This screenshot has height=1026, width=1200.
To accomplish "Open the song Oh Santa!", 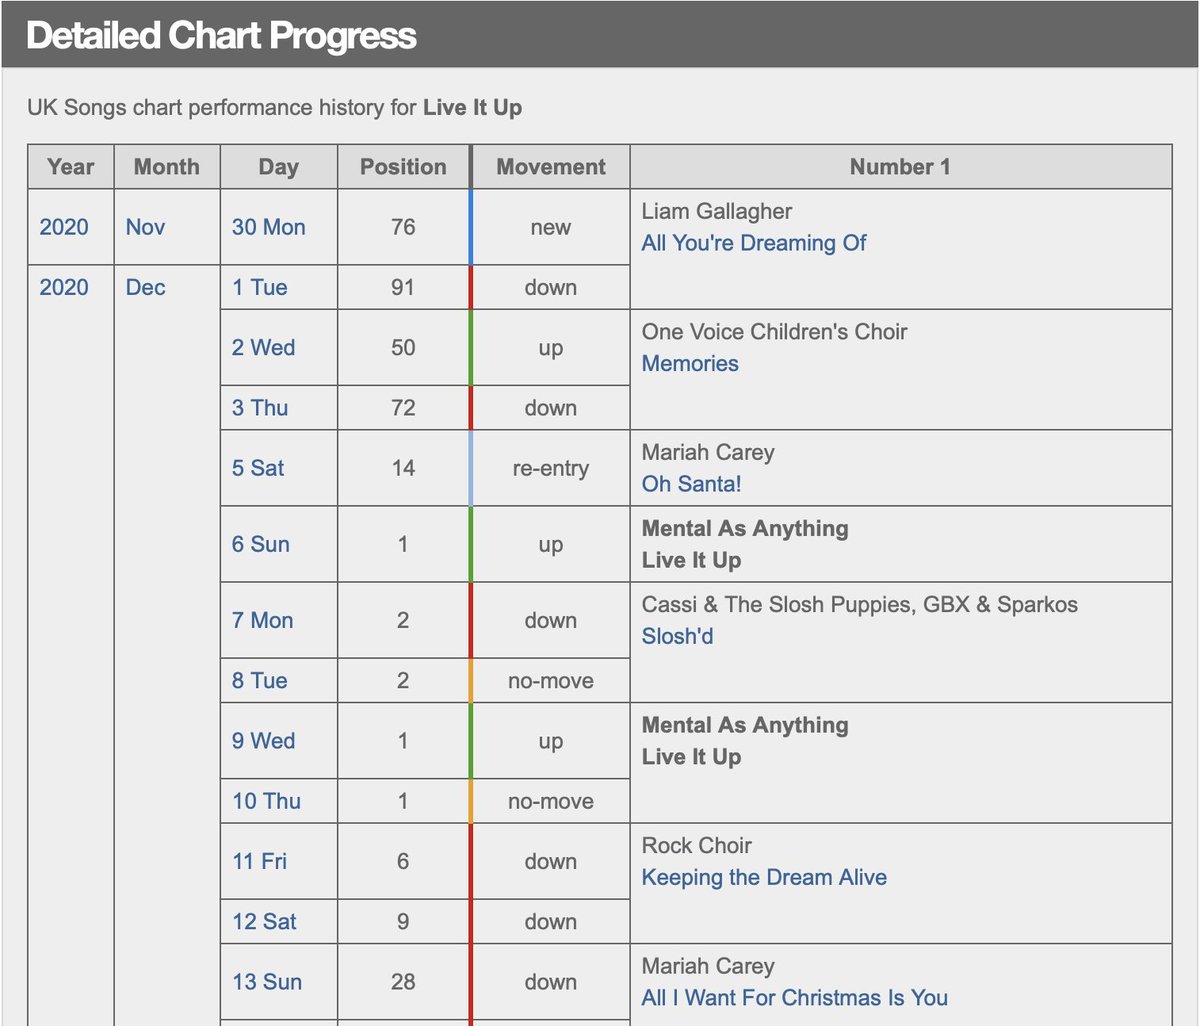I will tap(692, 484).
